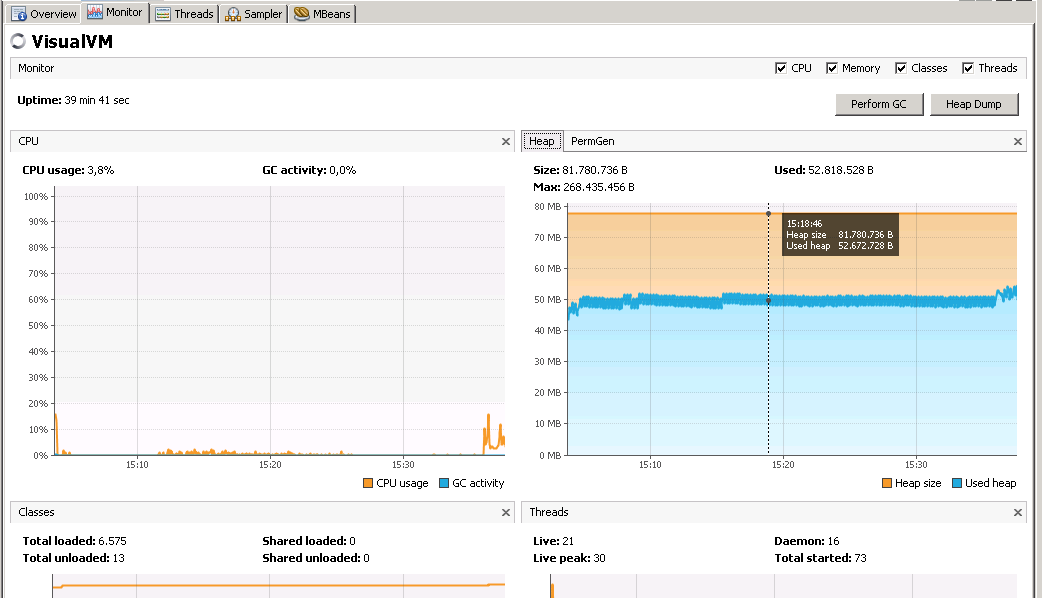
Task: Click the Heap size orange legend swatch
Action: pos(886,483)
